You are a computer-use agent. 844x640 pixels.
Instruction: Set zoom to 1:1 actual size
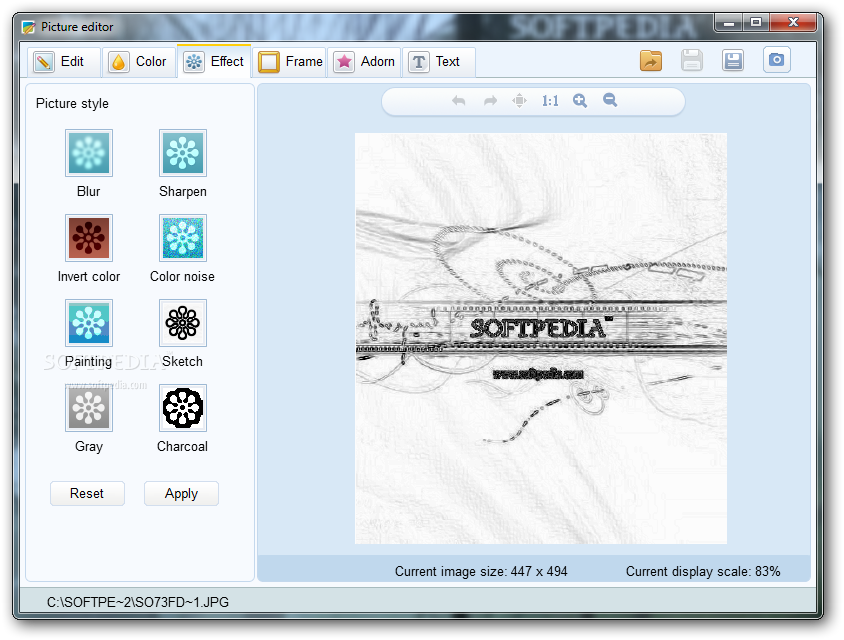tap(550, 101)
